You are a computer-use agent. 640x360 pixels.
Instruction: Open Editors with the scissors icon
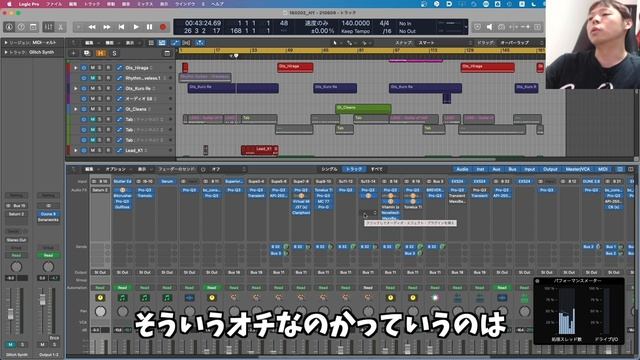click(60, 27)
